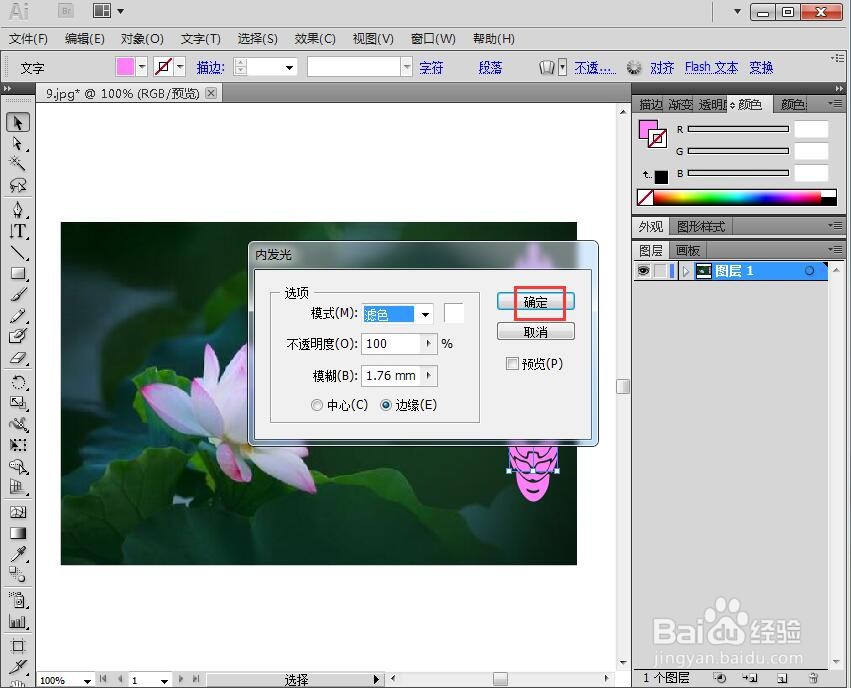Click the pink fill swatch in control bar
Viewport: 851px width, 688px height.
(x=125, y=67)
